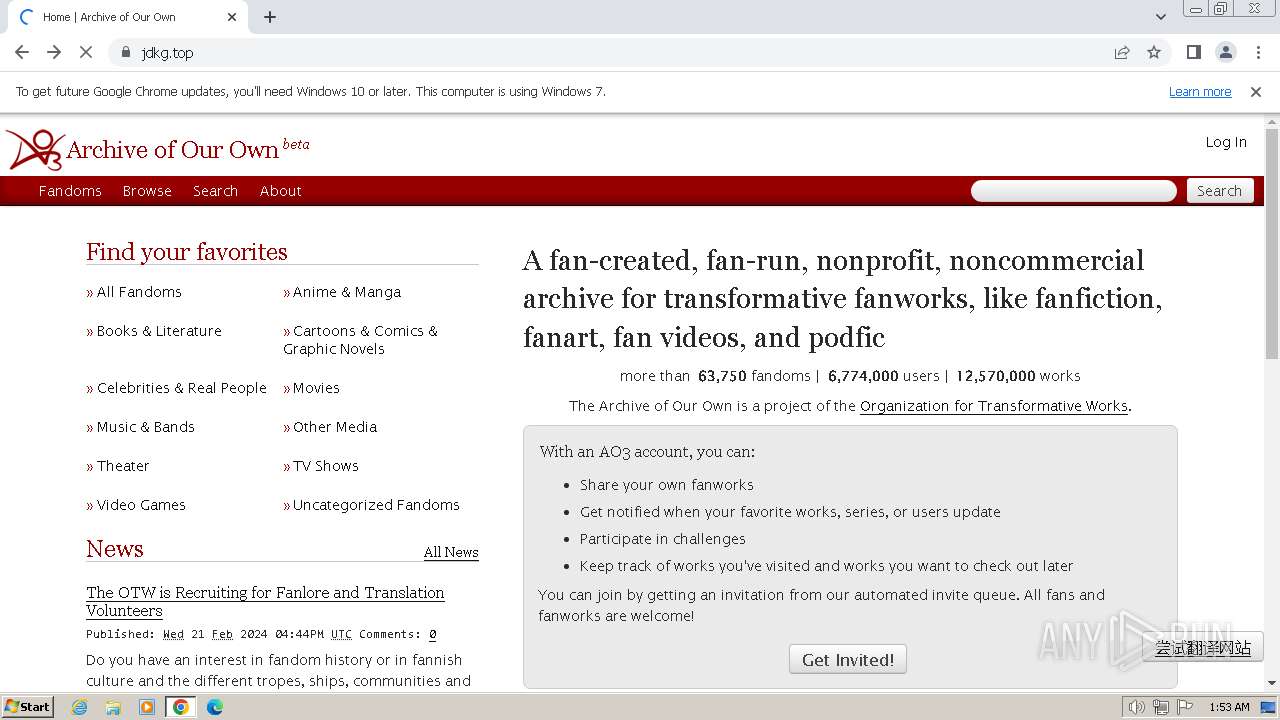This screenshot has height=720, width=1280.
Task: Open the Log In link
Action: point(1226,142)
